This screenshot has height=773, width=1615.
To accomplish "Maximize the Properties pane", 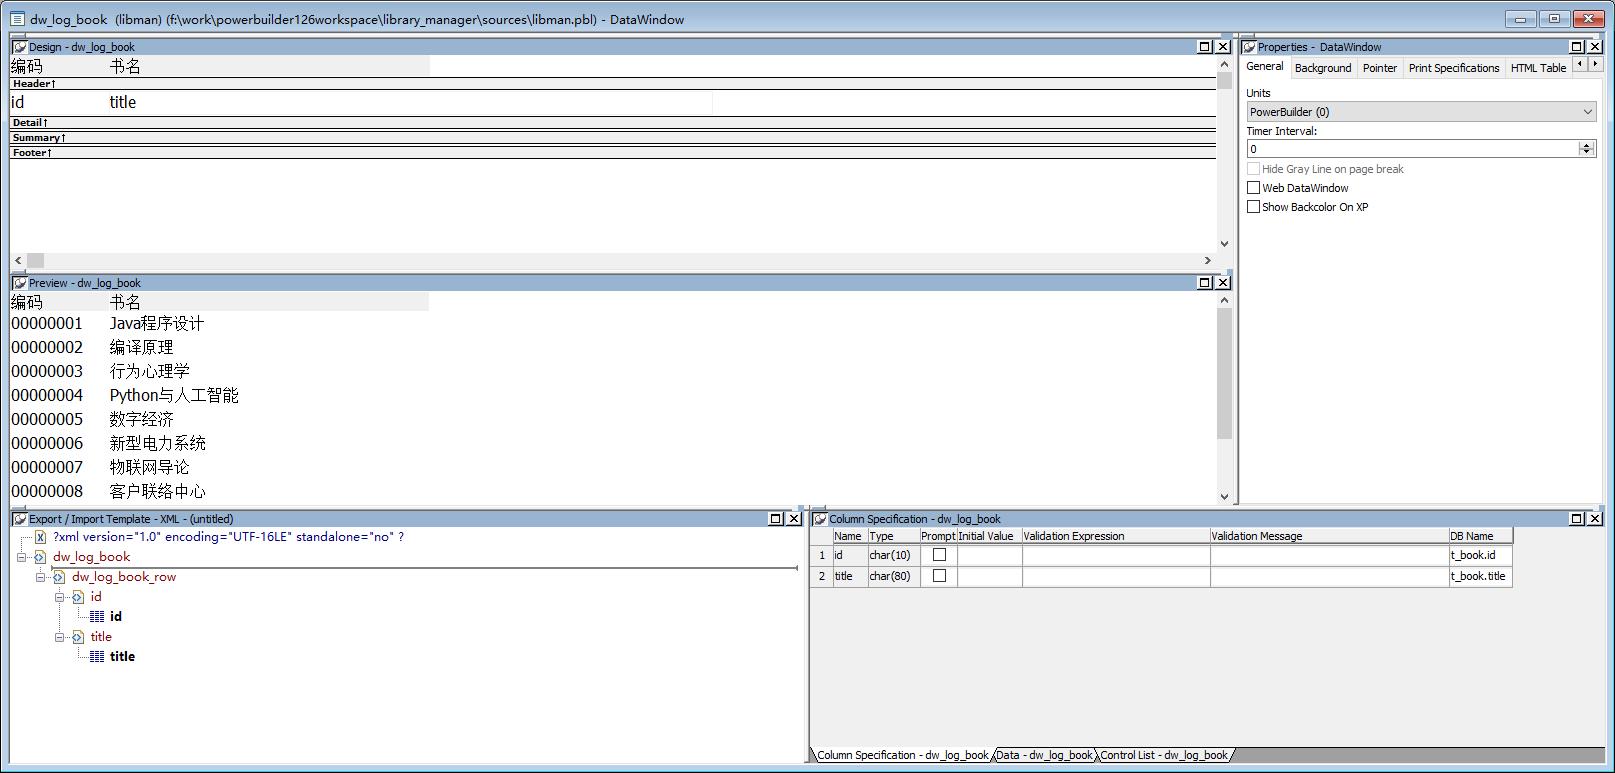I will point(1577,47).
